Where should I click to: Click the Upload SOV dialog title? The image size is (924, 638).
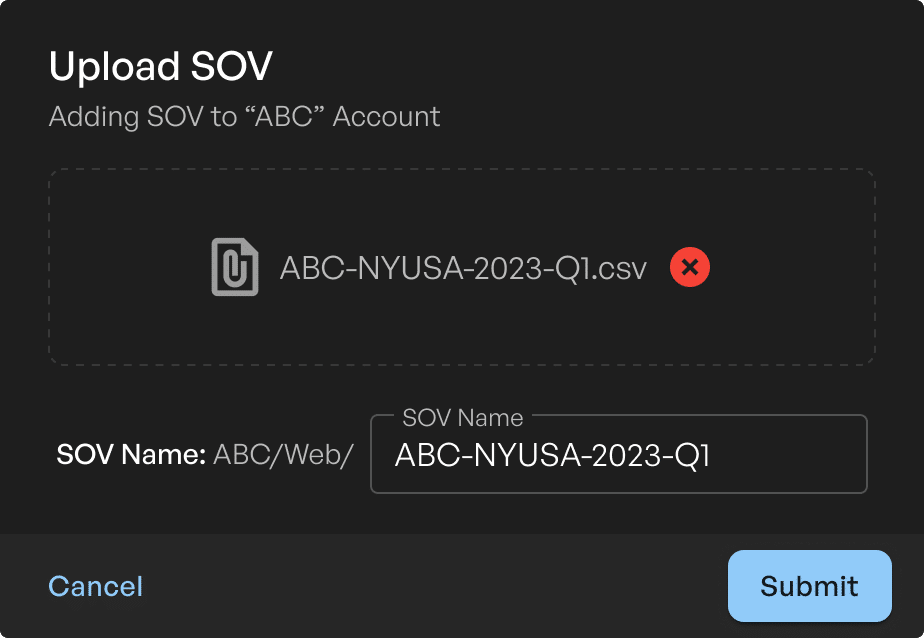pyautogui.click(x=160, y=66)
